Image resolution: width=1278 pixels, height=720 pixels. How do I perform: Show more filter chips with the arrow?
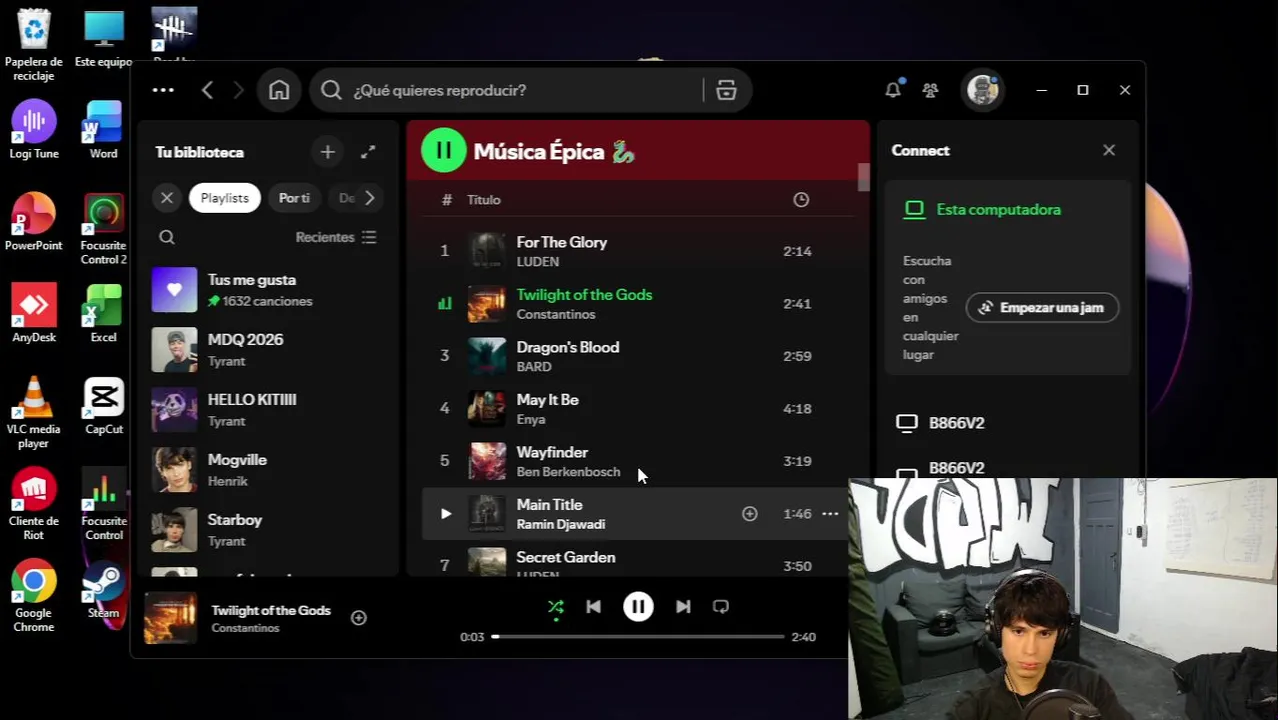click(369, 198)
